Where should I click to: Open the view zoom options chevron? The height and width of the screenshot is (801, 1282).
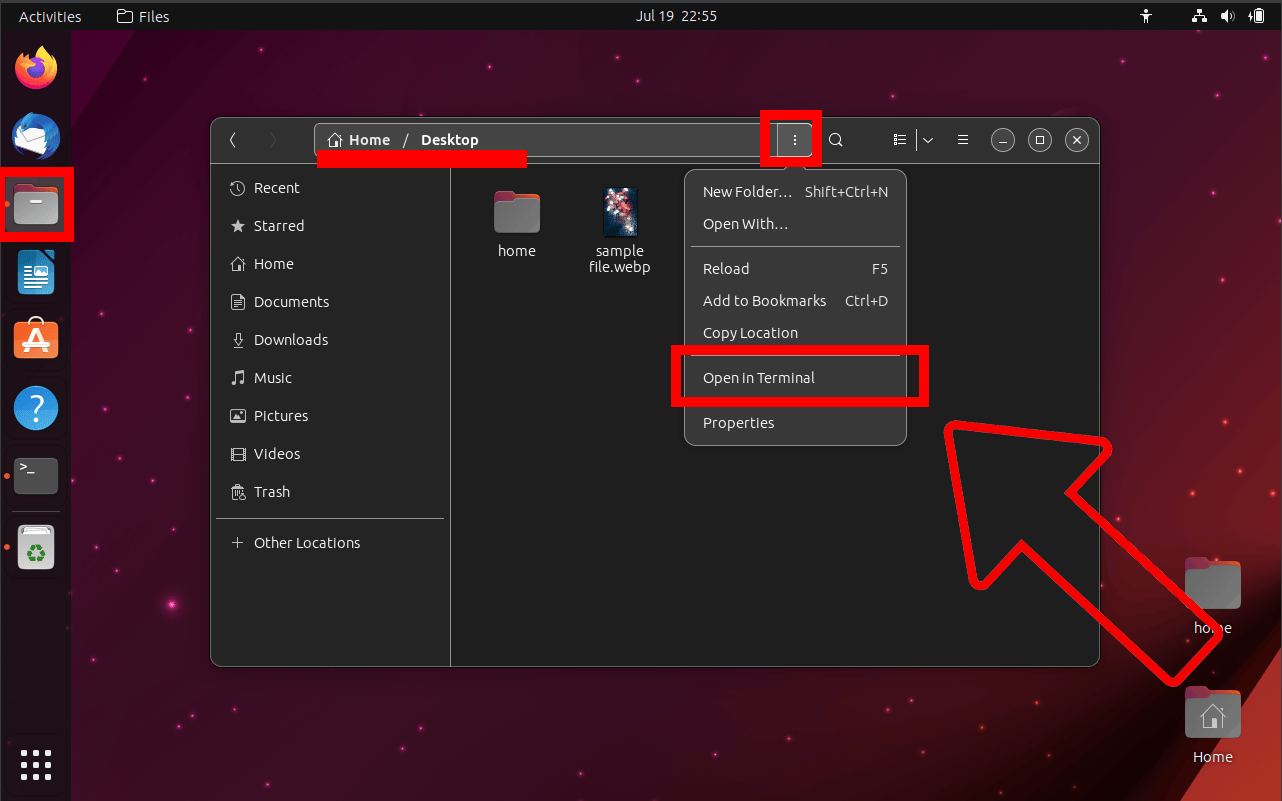tap(927, 140)
